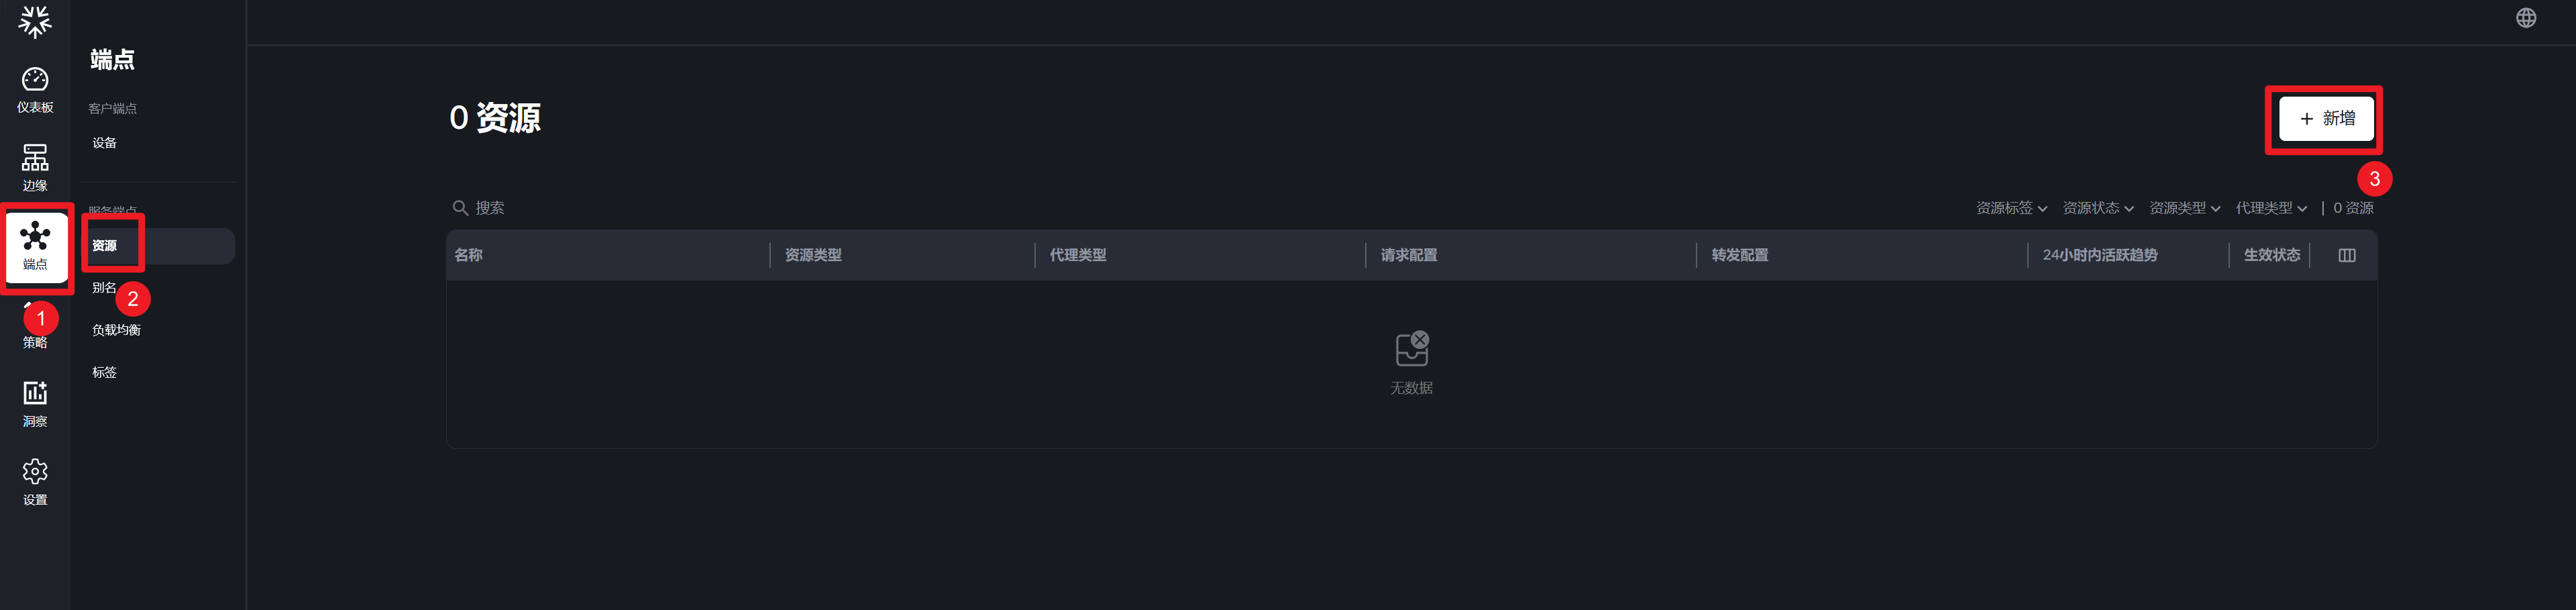Click the 新增 add button
The height and width of the screenshot is (610, 2576).
pos(2326,119)
